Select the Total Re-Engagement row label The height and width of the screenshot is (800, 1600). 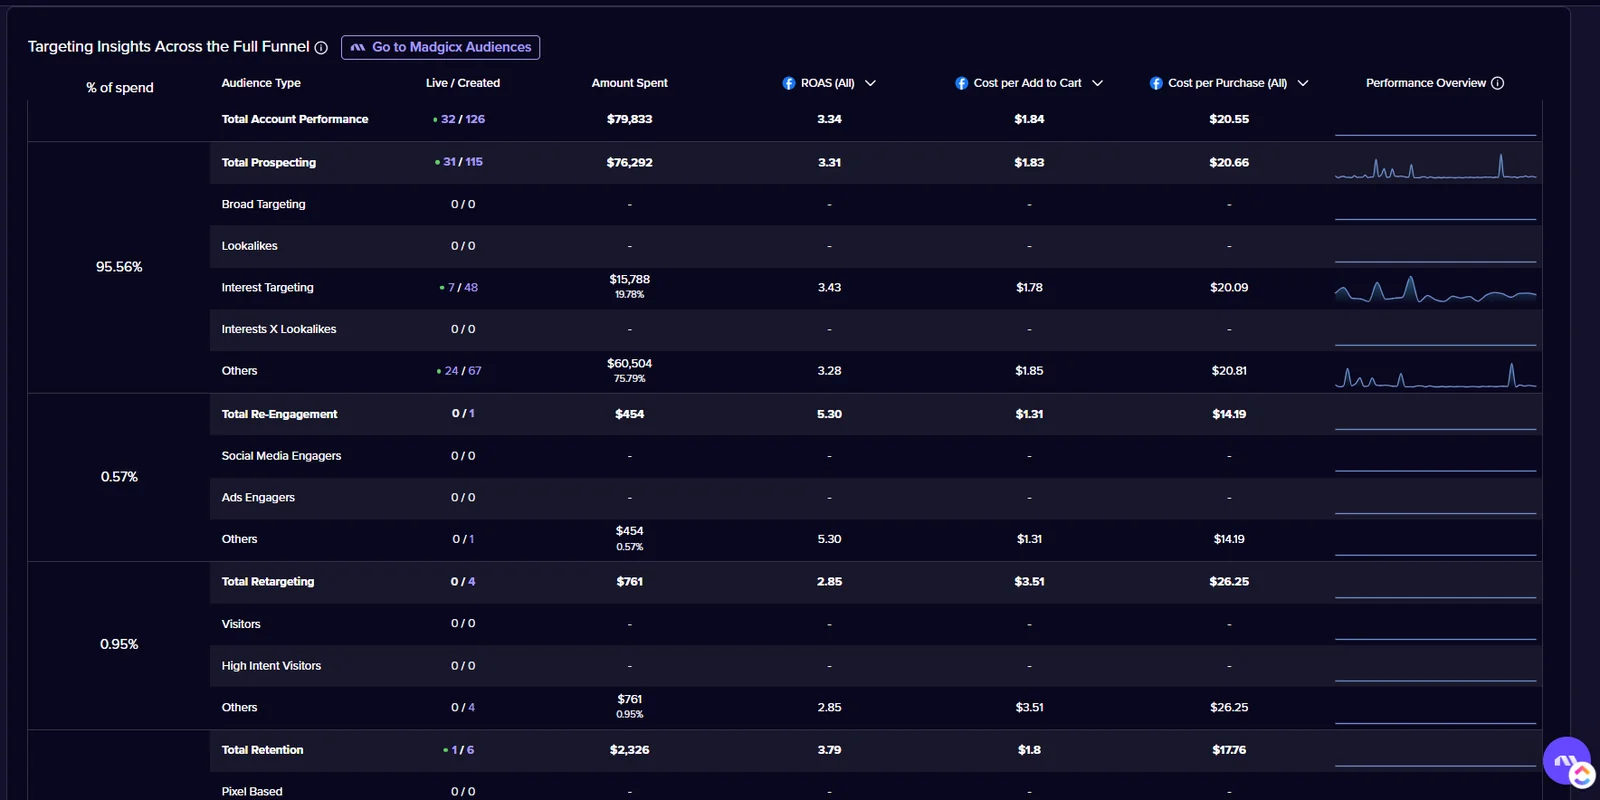[279, 414]
